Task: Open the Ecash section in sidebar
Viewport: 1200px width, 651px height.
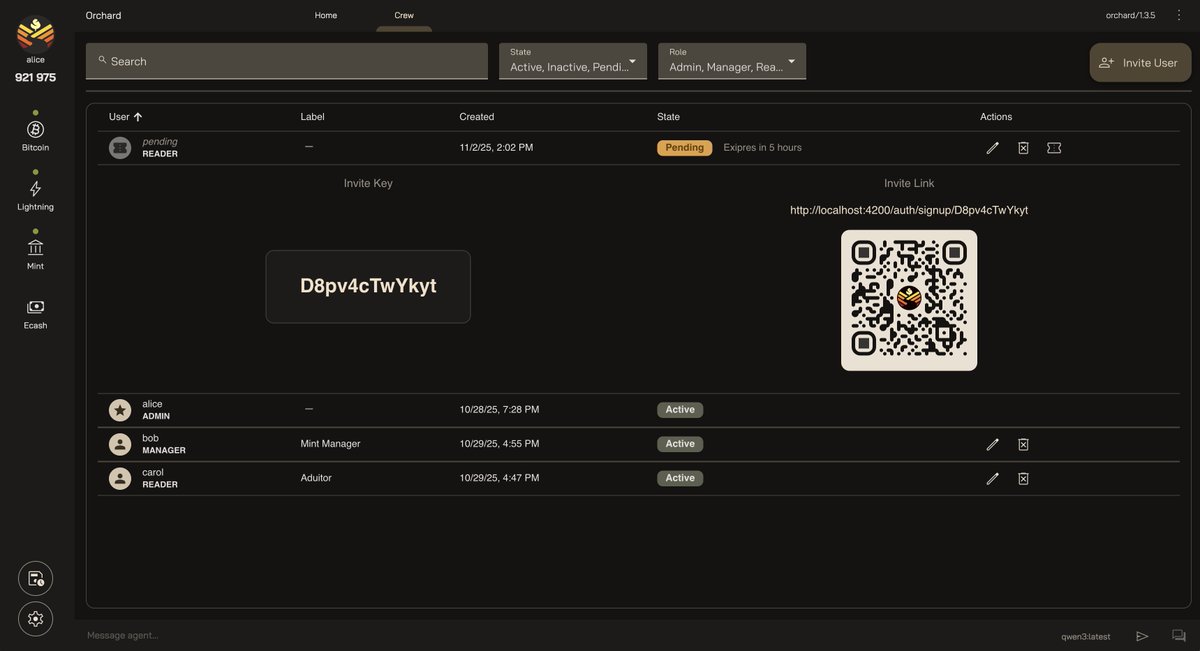Action: point(35,313)
